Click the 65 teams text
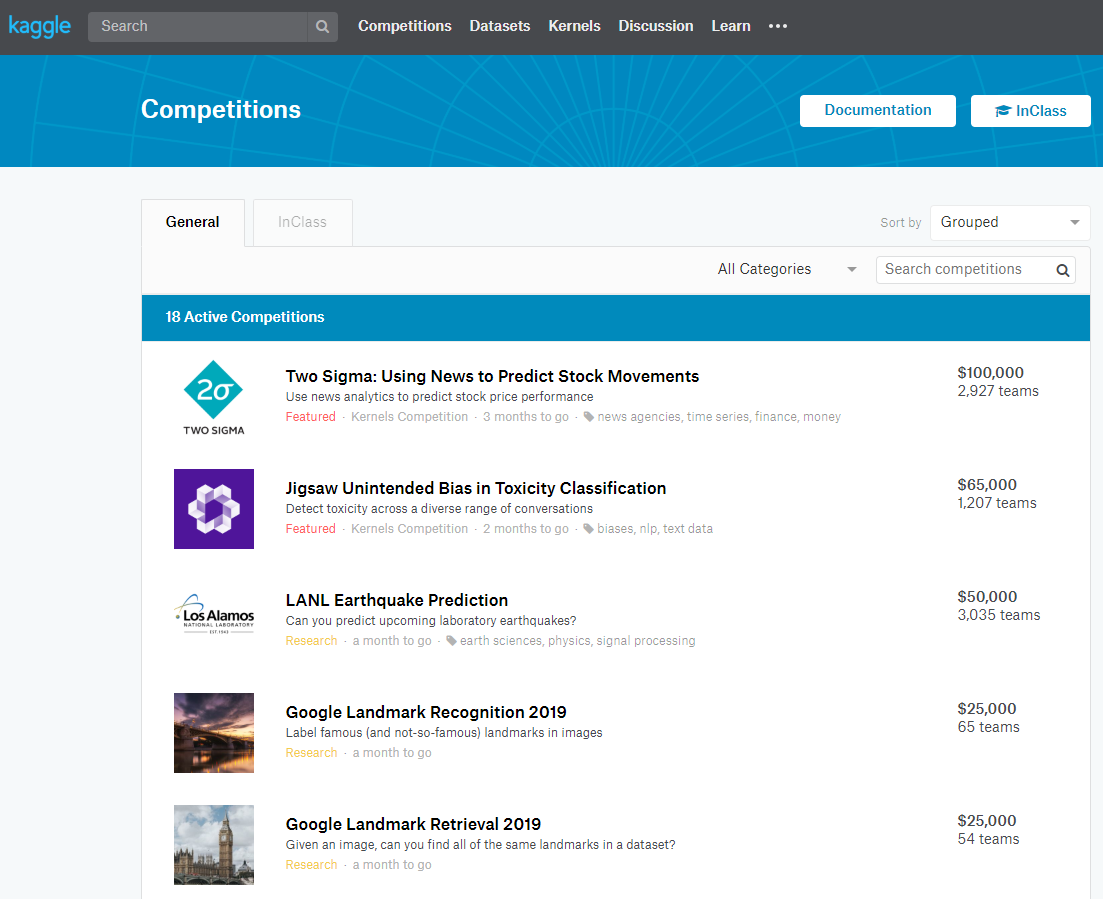 pos(988,727)
